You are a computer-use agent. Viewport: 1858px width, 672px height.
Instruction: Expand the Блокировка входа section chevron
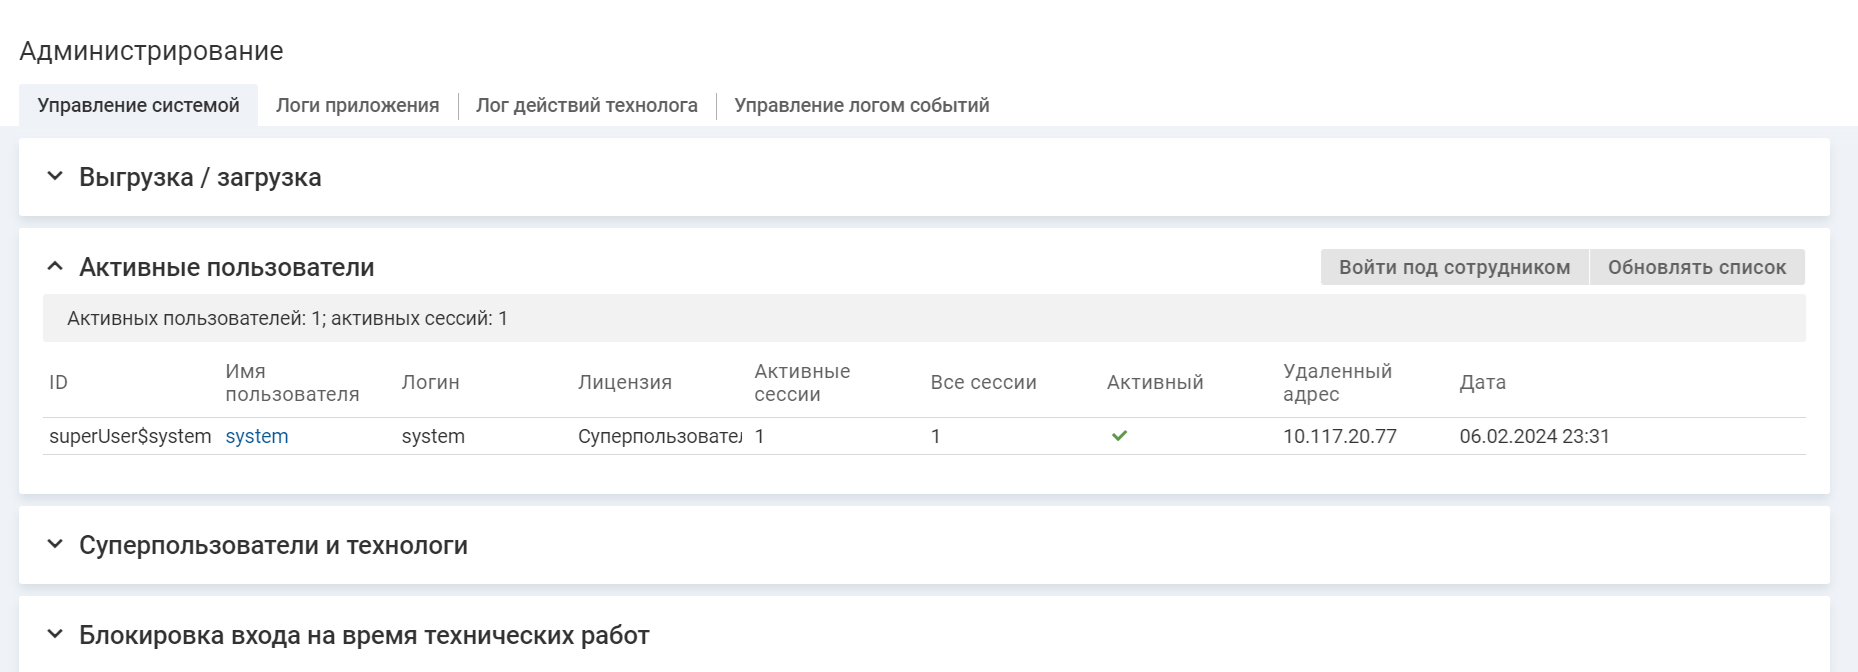coord(55,635)
